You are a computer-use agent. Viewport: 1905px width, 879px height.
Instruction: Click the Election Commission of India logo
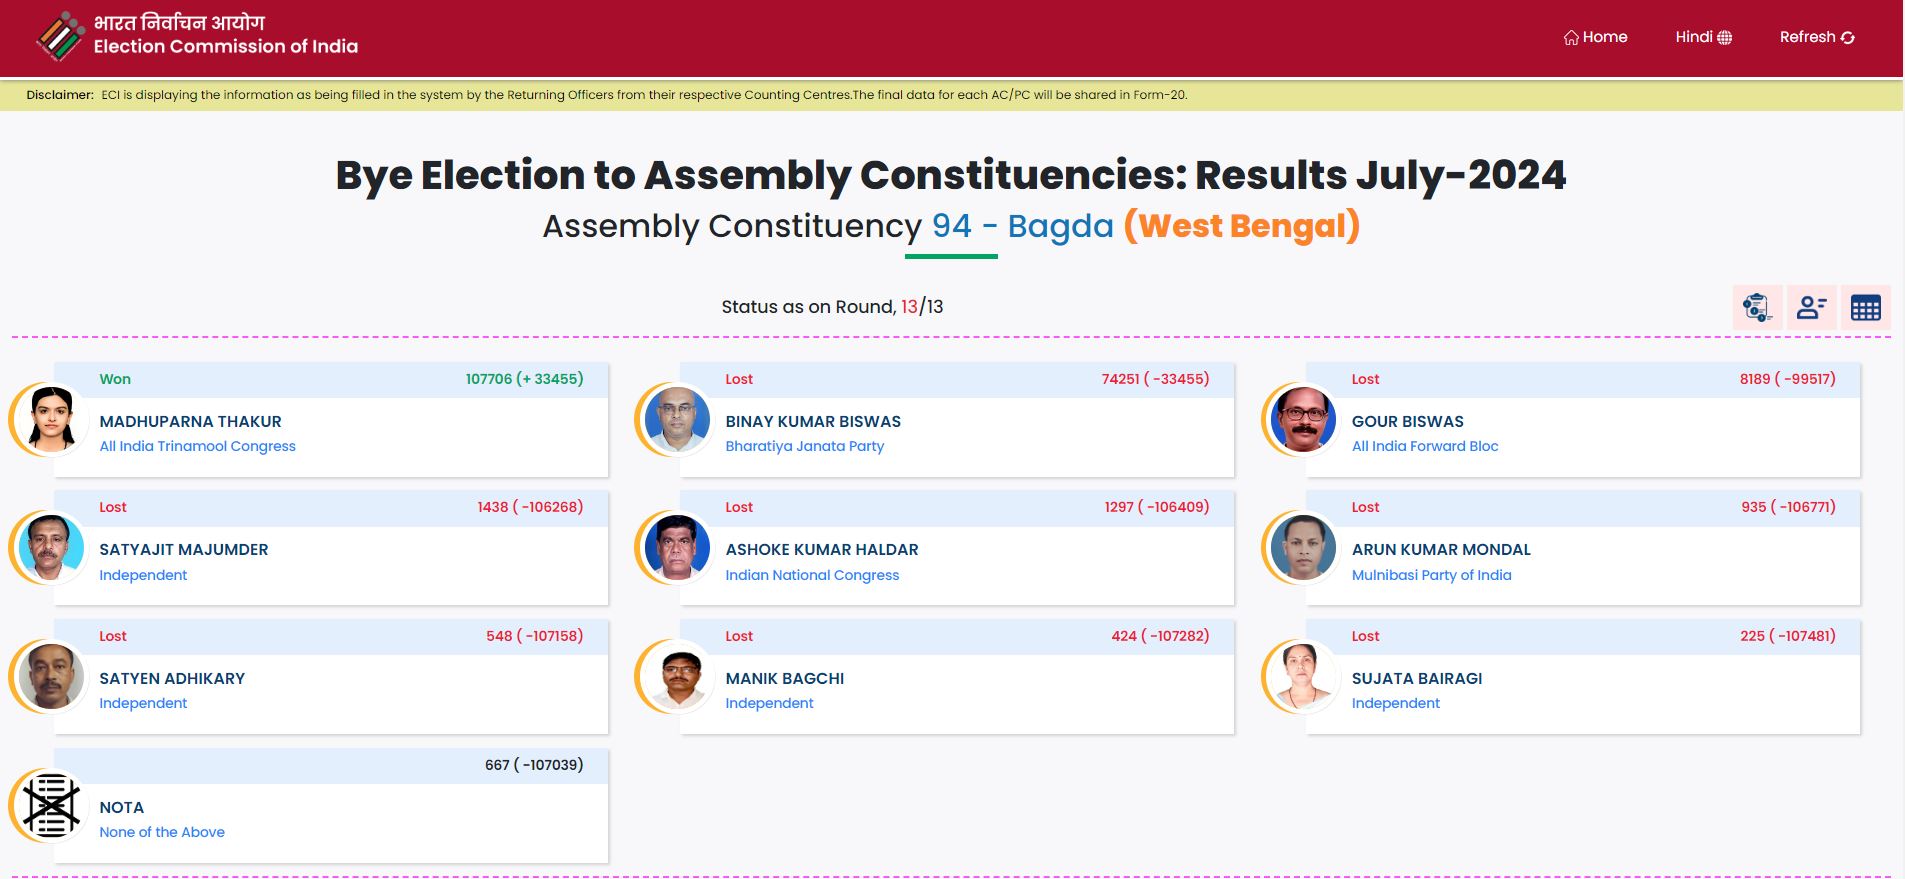pos(60,37)
